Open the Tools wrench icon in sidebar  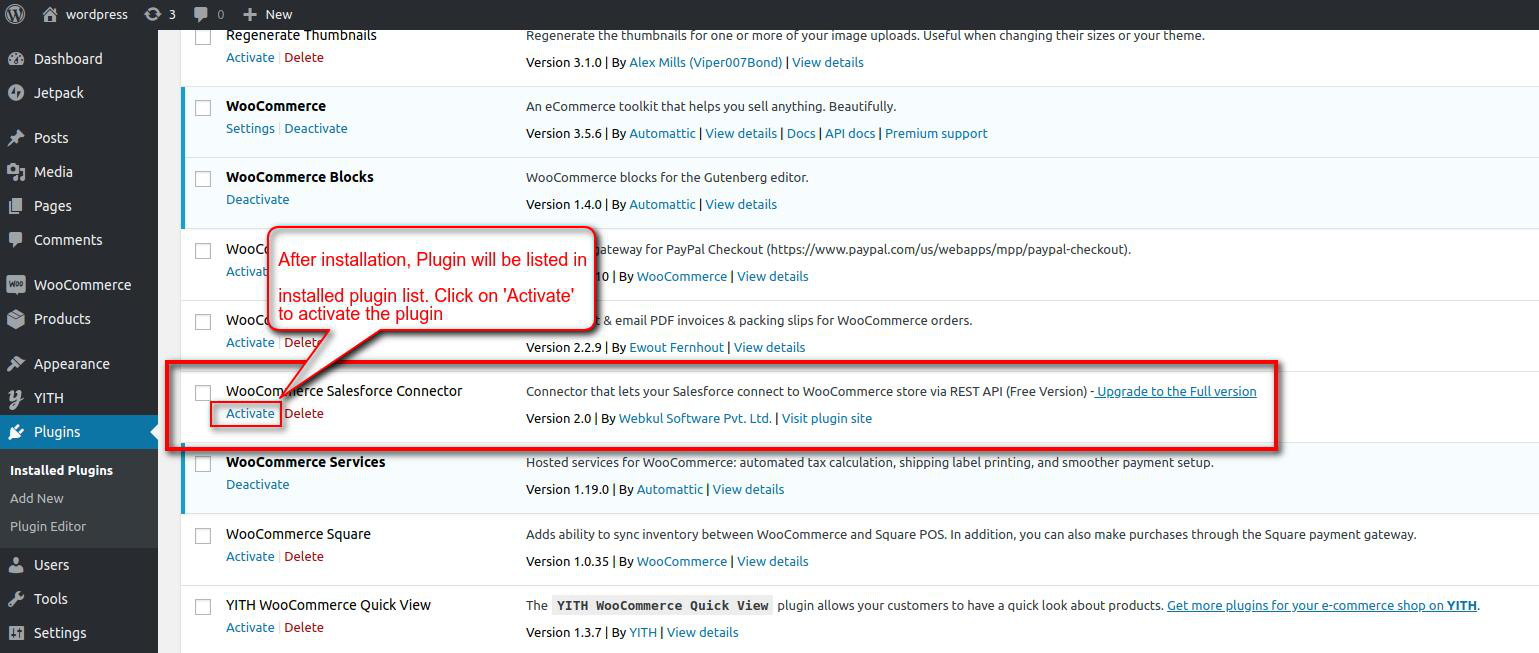tap(16, 599)
